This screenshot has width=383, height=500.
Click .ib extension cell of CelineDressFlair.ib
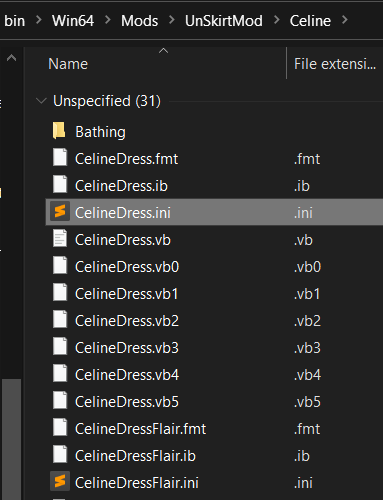tap(302, 456)
